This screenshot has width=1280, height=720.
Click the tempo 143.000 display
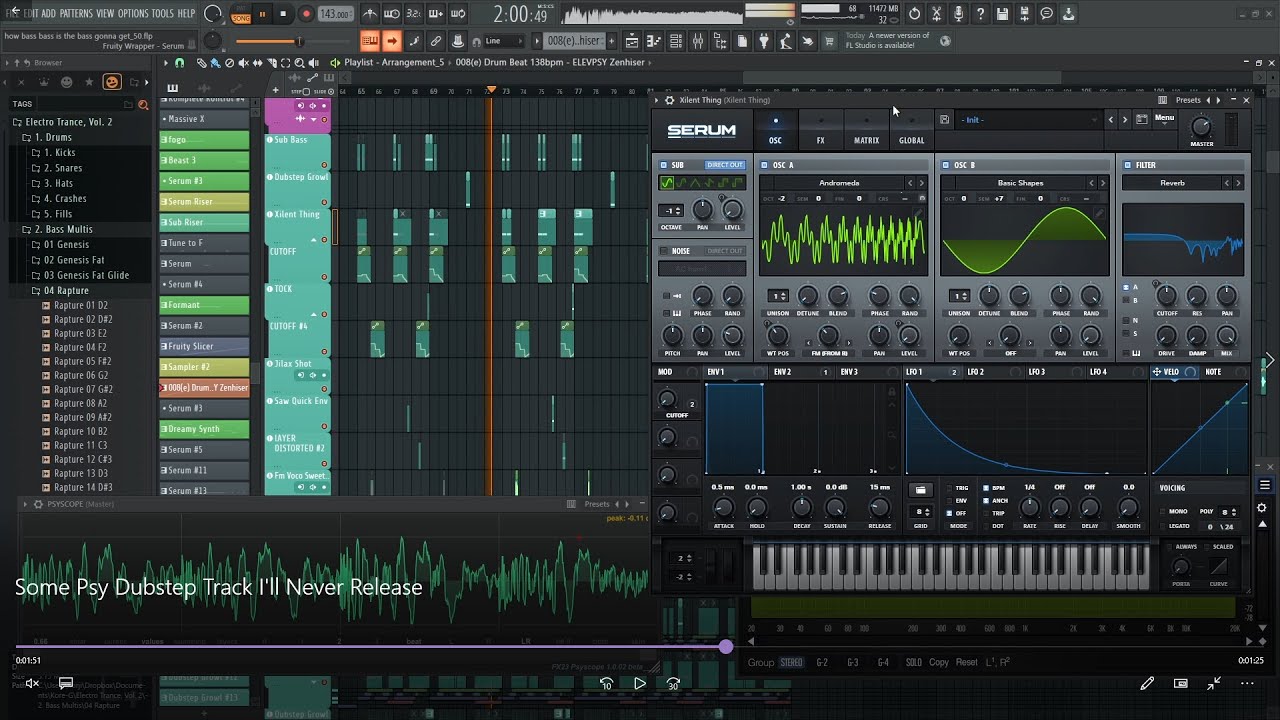coord(335,14)
